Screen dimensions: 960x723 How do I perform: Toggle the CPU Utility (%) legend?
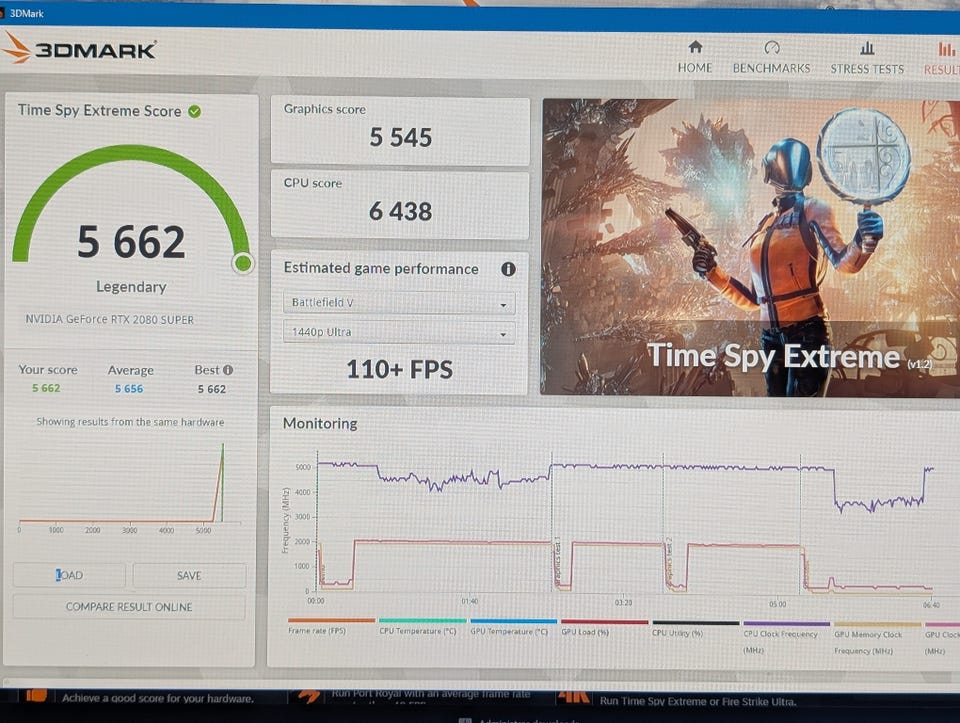click(696, 629)
